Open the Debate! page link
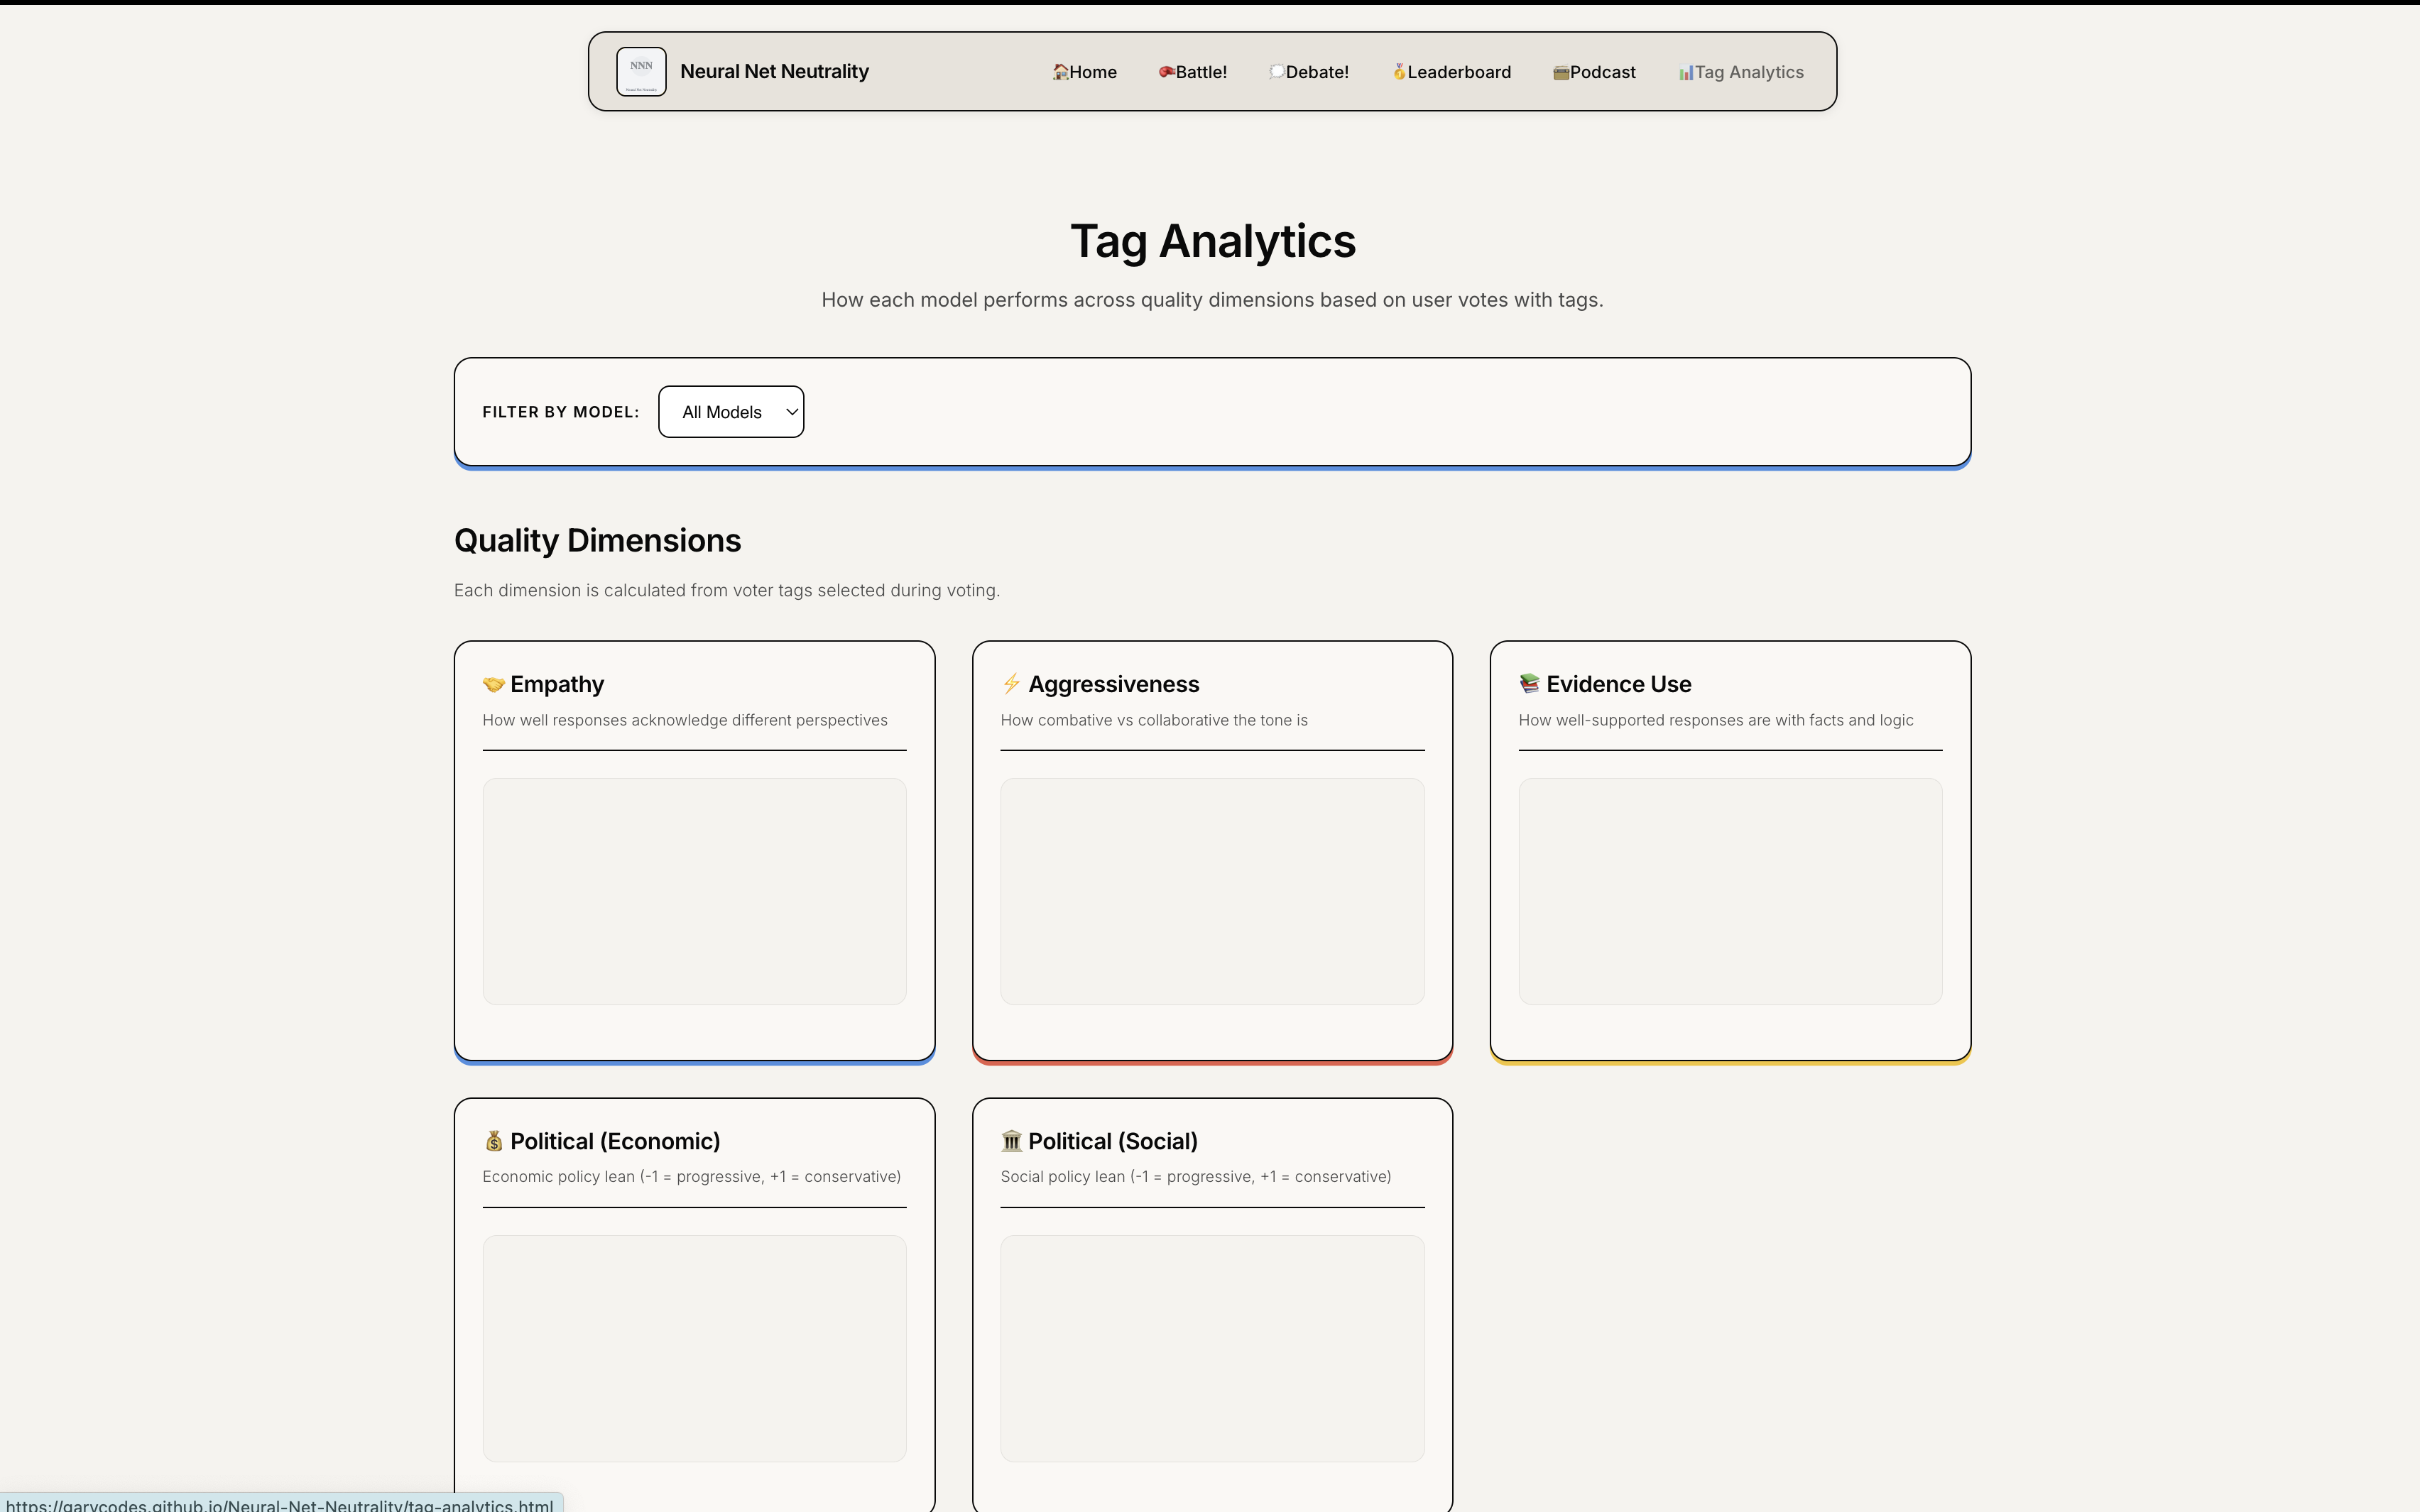 (x=1316, y=72)
